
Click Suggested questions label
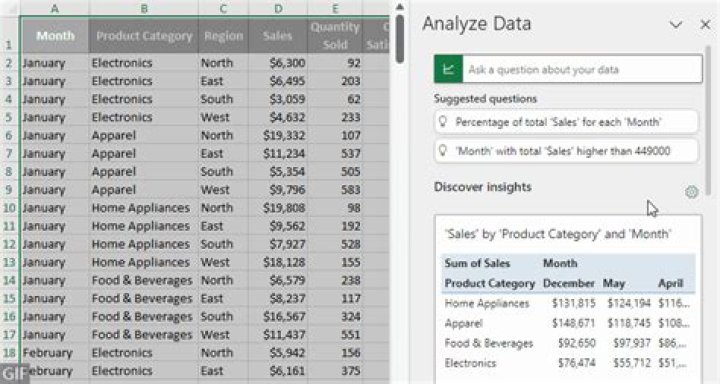(485, 98)
